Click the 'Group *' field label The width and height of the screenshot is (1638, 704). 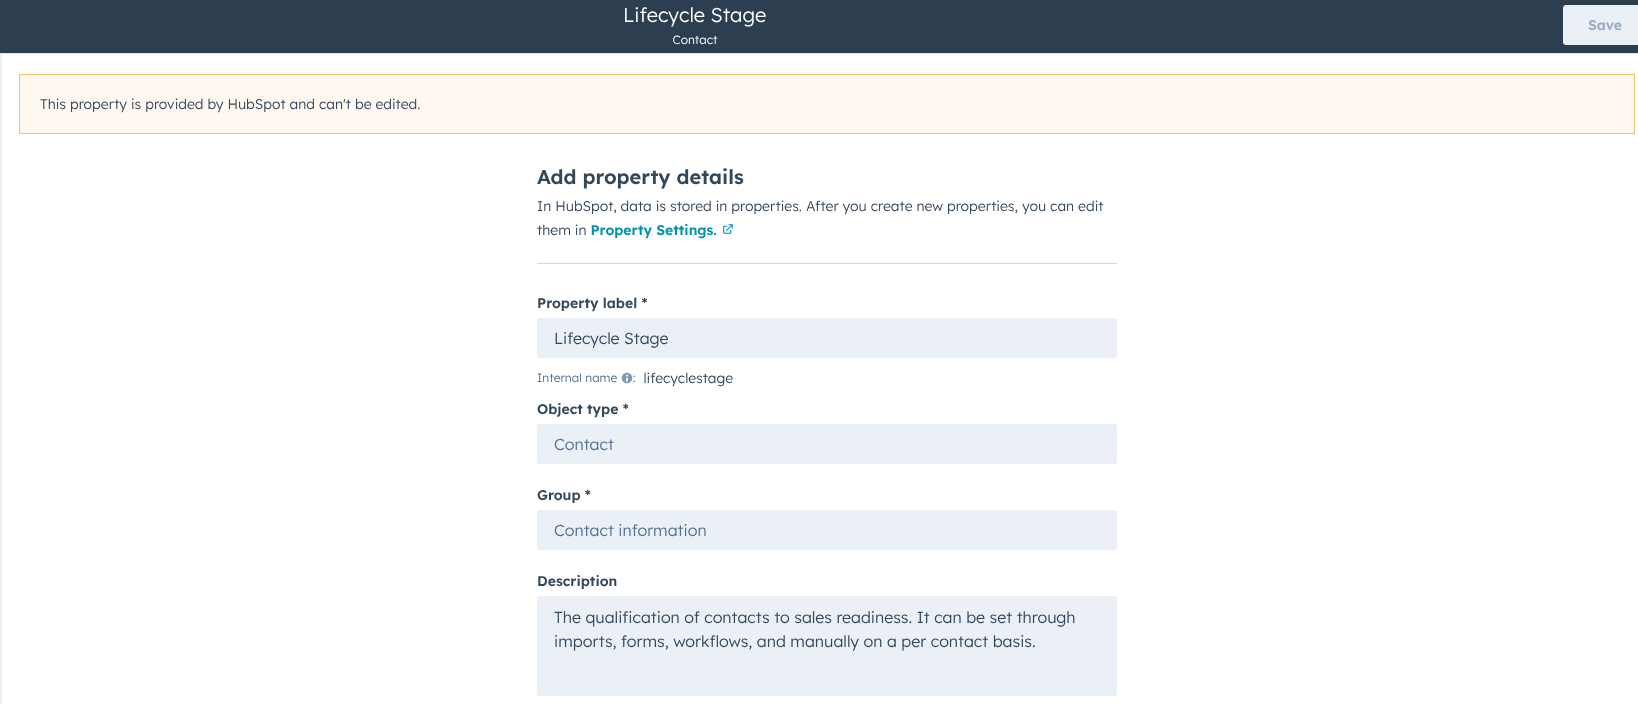563,495
